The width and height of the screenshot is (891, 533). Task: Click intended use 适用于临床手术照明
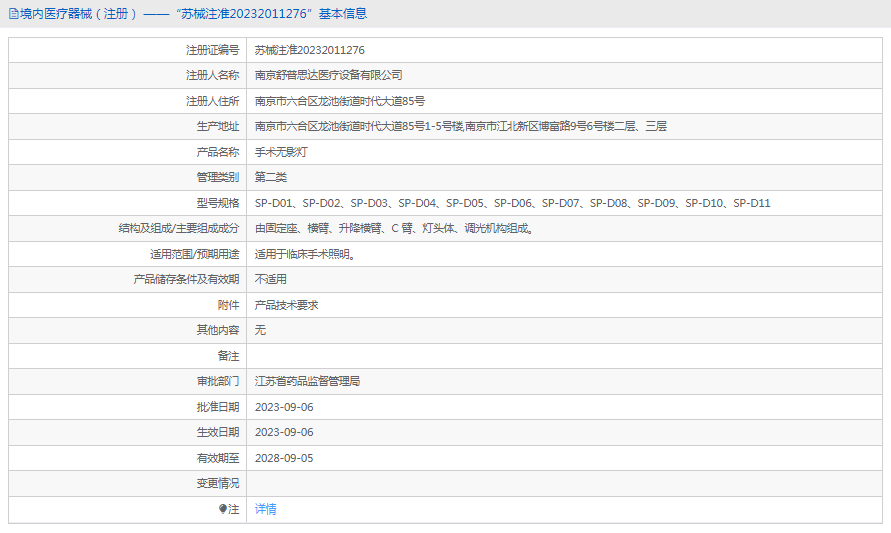305,254
